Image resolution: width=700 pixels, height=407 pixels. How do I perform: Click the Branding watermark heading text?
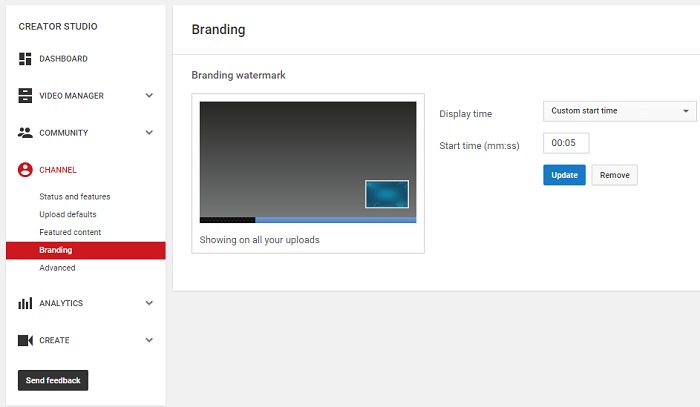[x=238, y=75]
